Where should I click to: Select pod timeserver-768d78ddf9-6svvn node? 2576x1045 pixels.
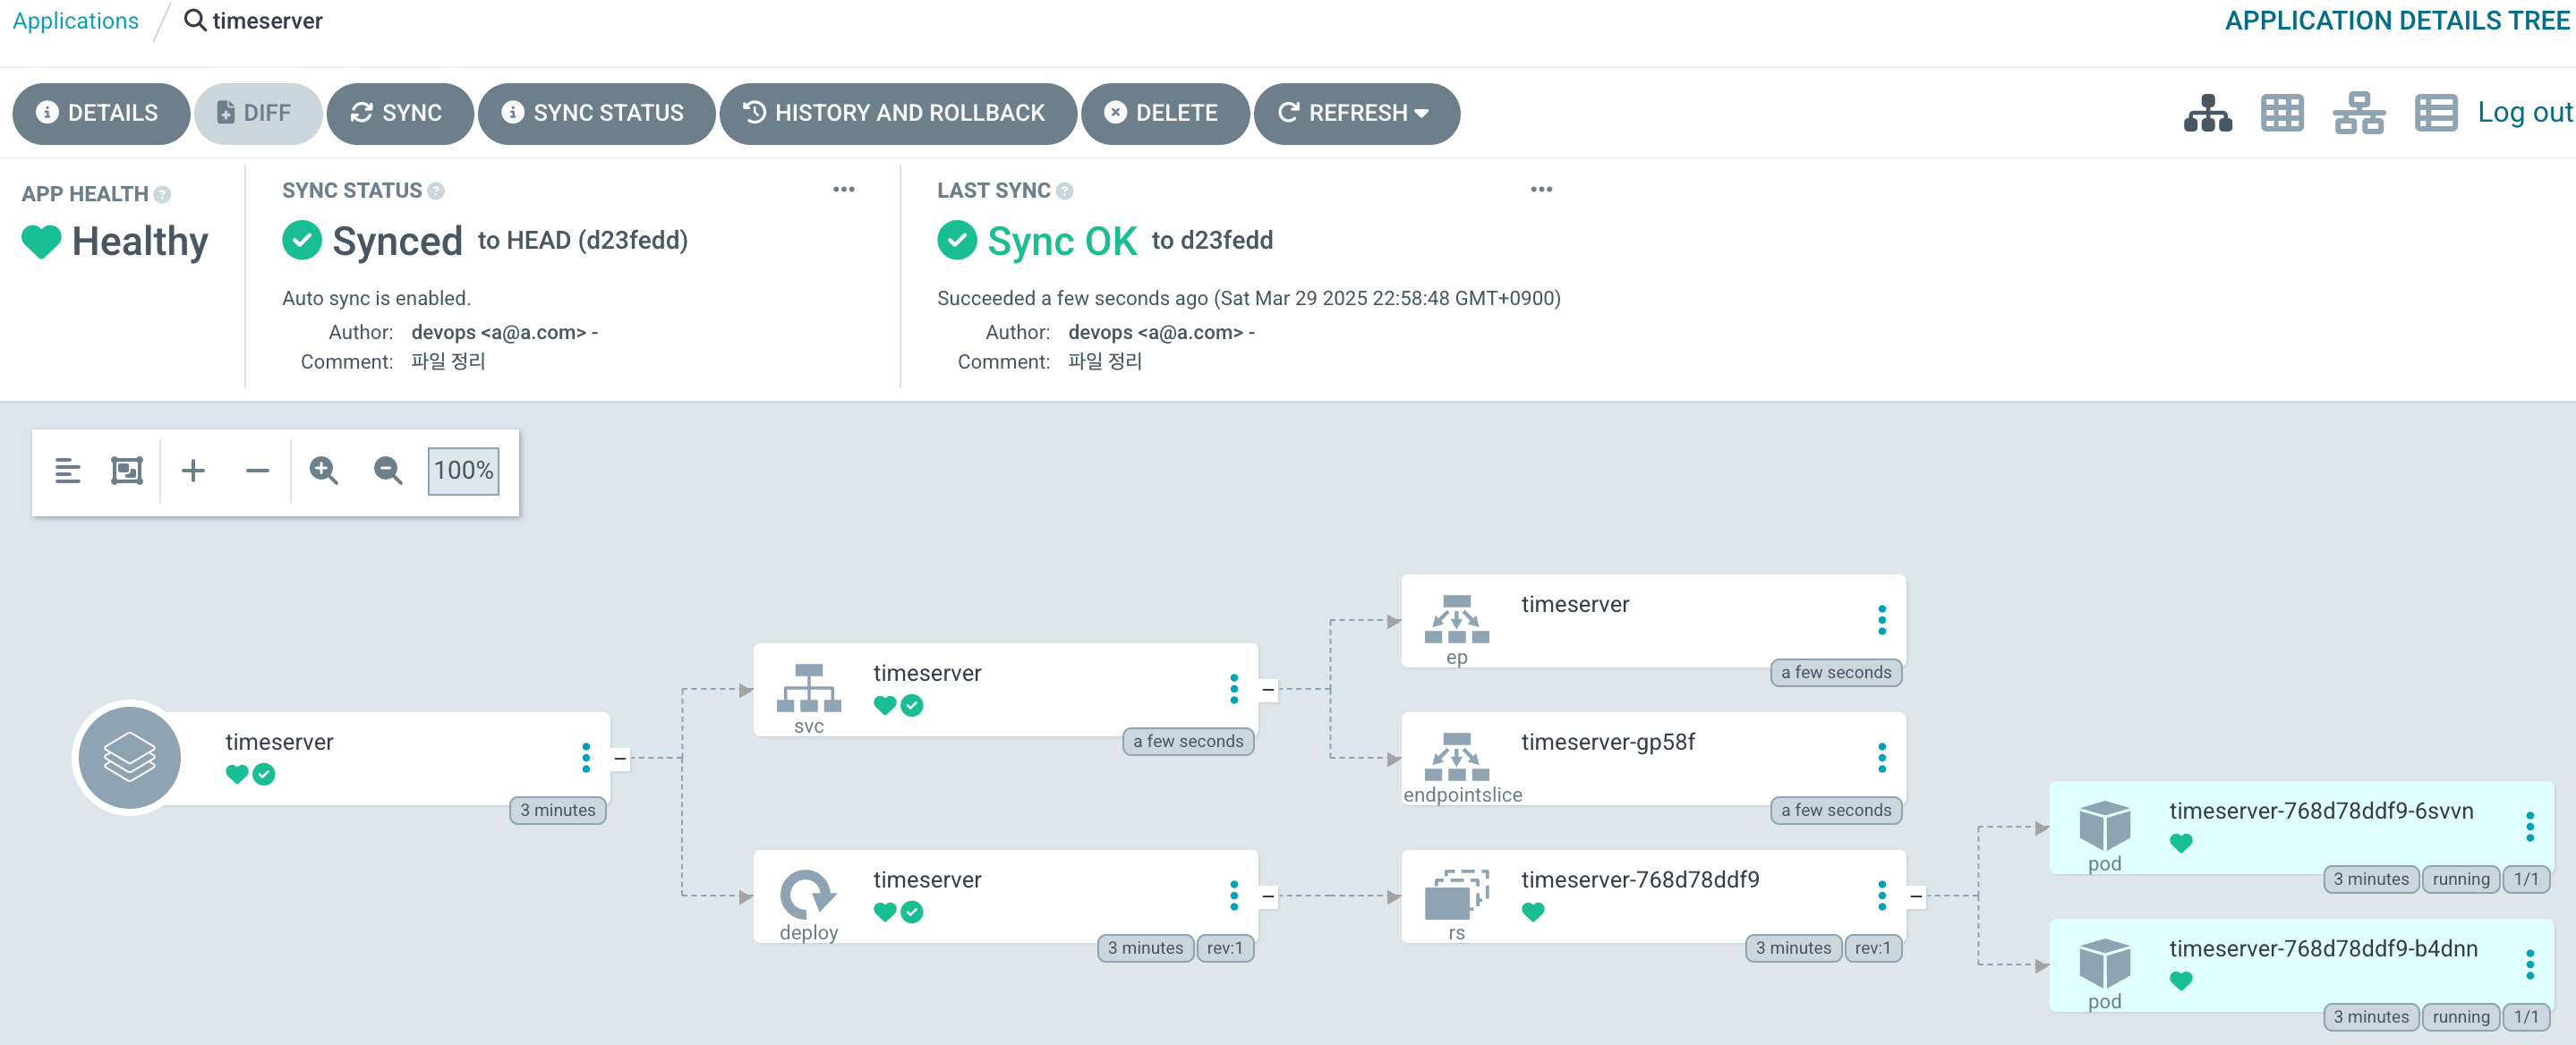tap(2300, 826)
